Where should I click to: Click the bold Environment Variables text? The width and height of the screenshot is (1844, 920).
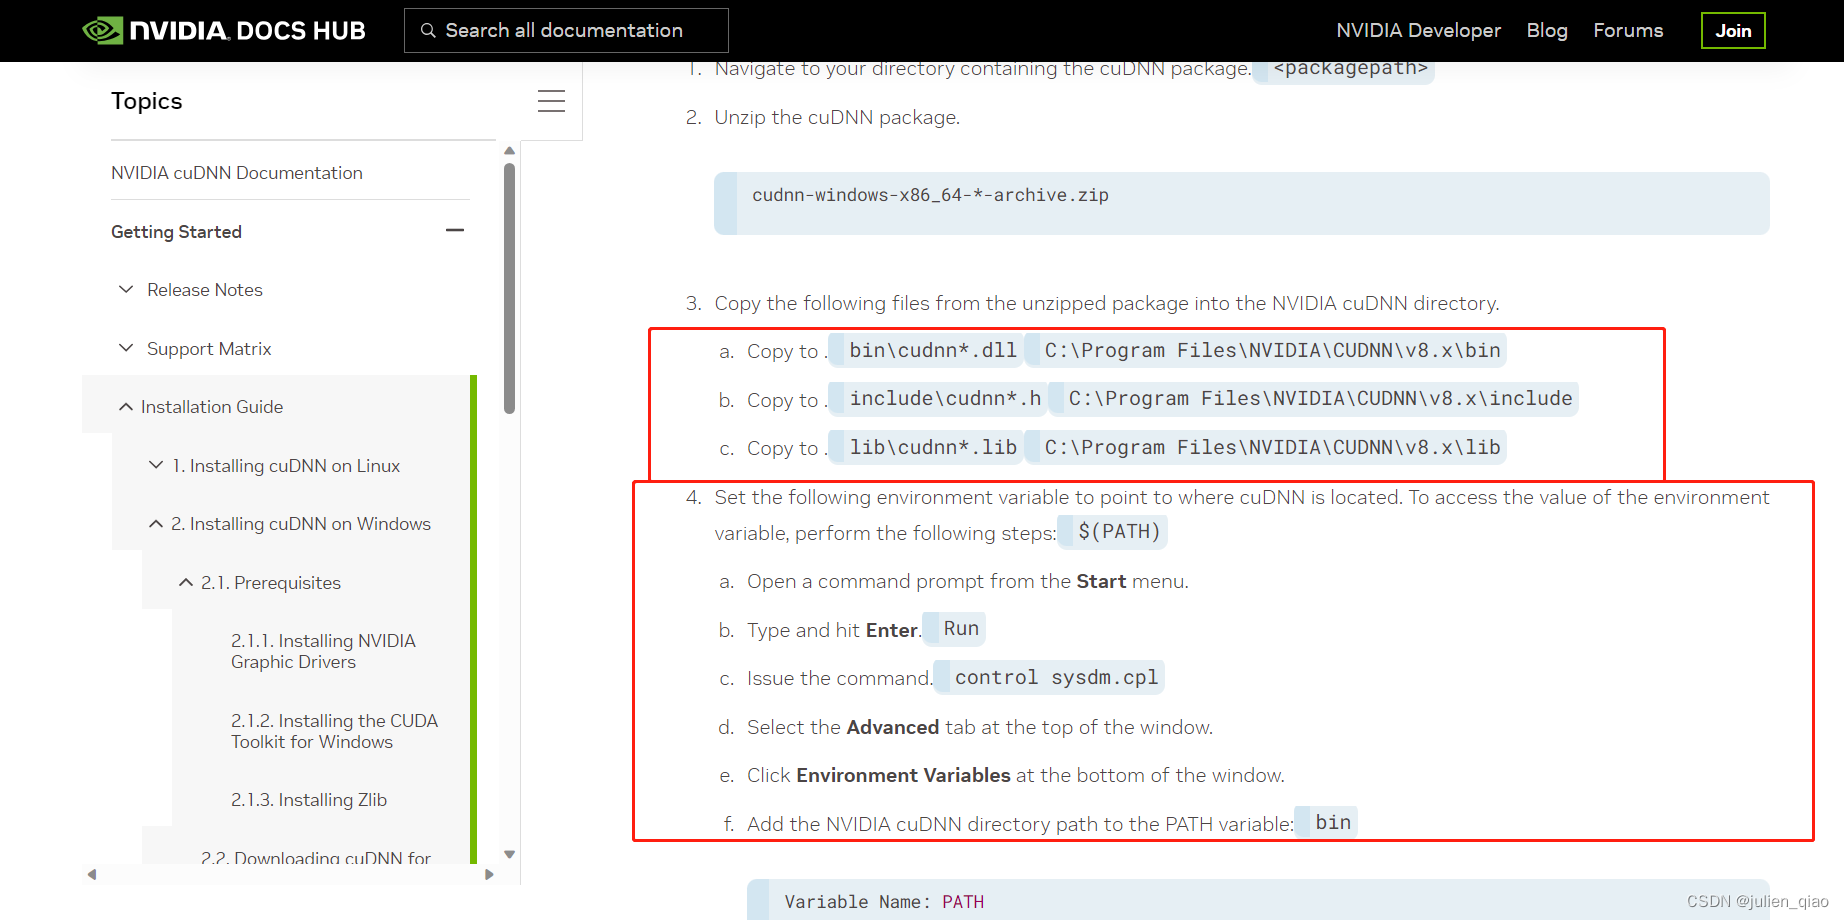click(903, 775)
